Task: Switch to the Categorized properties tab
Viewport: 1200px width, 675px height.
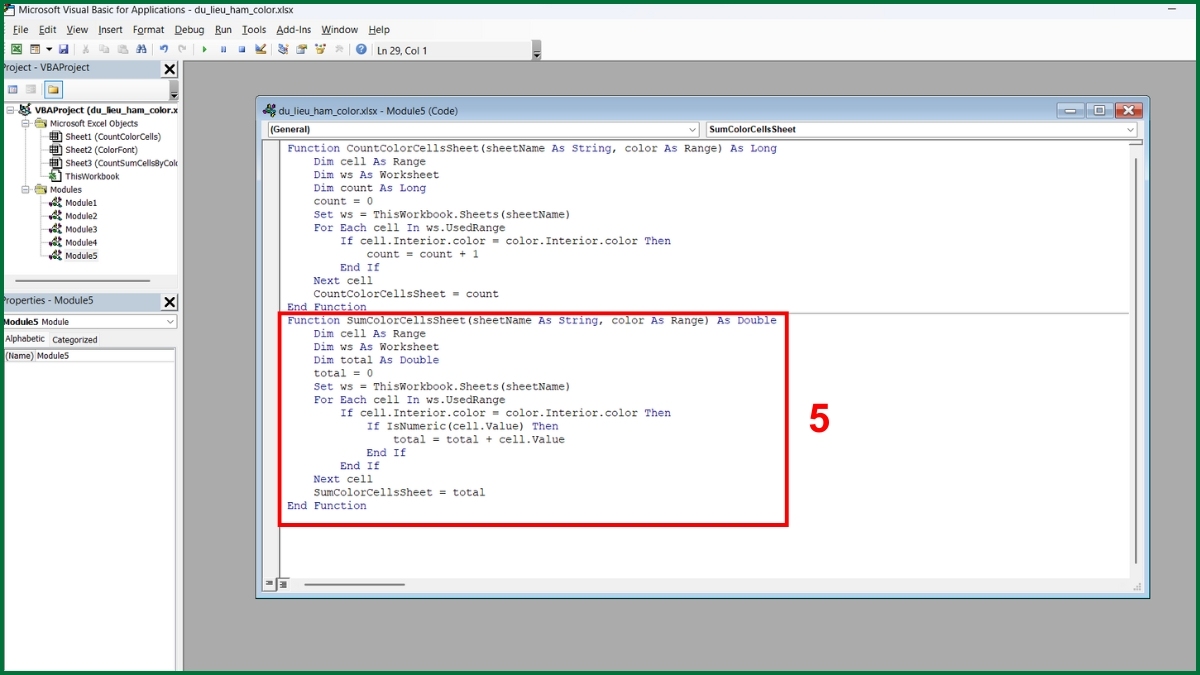Action: [x=75, y=340]
